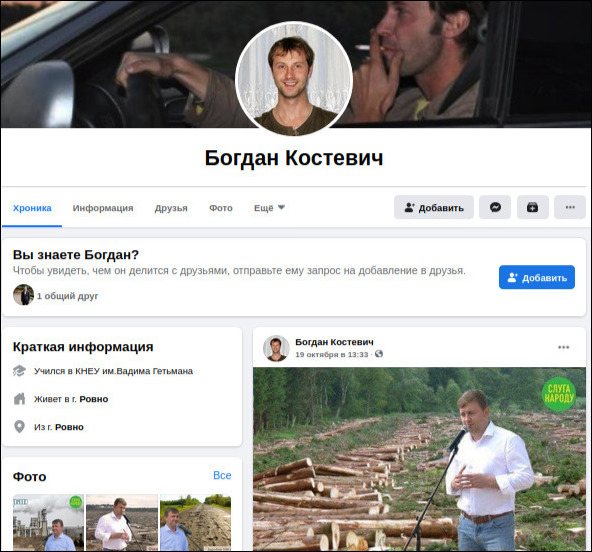Open first photo thumbnail with factory
Screen dimensions: 592x552
tap(48, 522)
